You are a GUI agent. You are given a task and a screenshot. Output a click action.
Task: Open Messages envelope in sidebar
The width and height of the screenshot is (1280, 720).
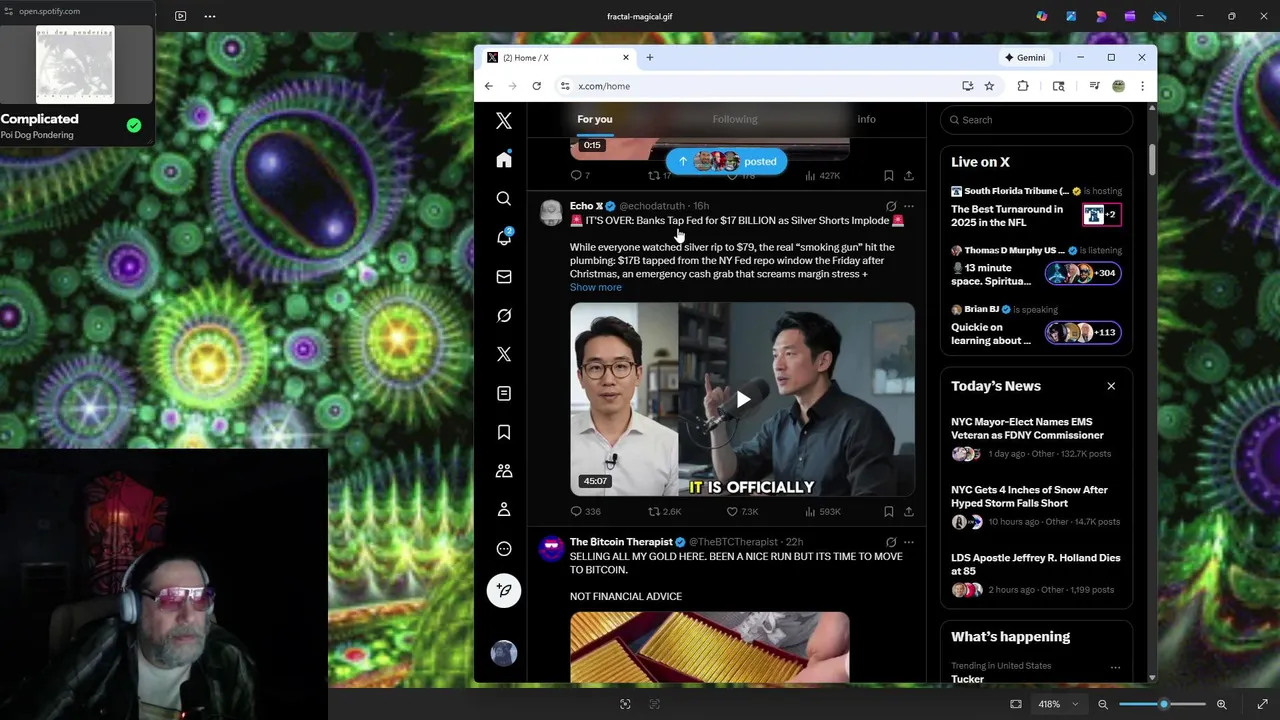tap(504, 276)
